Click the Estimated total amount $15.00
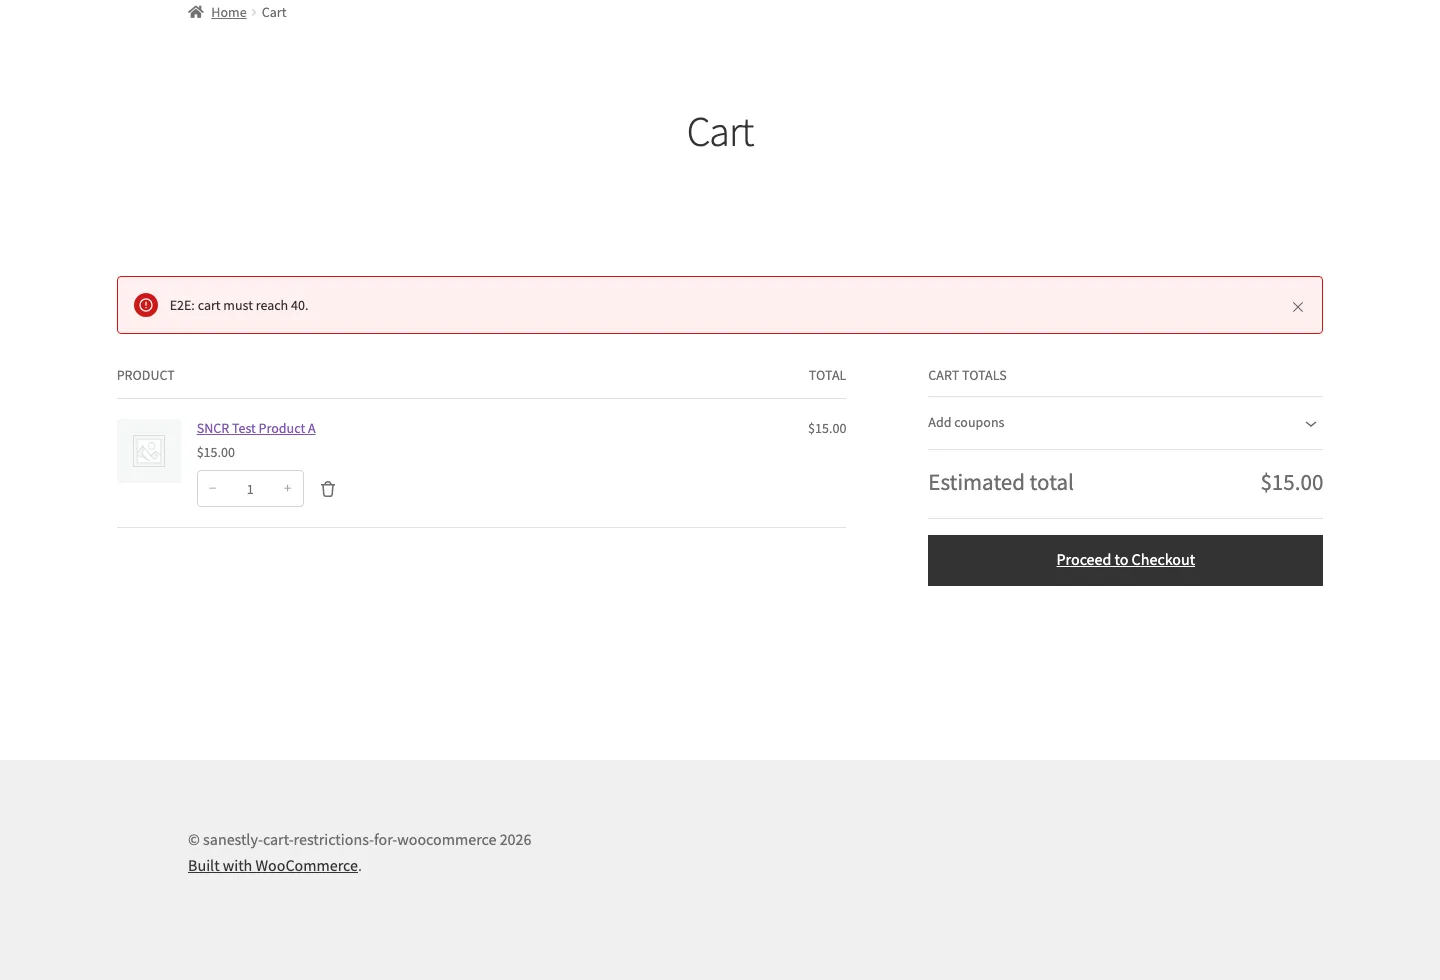This screenshot has width=1440, height=980. pyautogui.click(x=1291, y=482)
